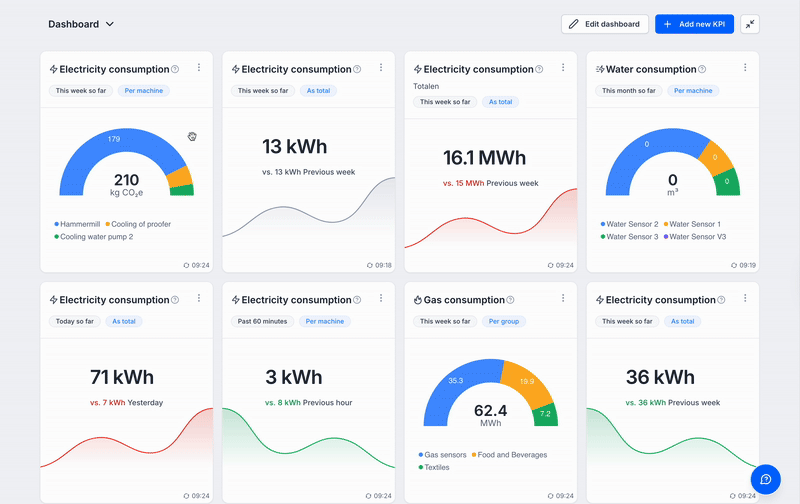The width and height of the screenshot is (800, 504).
Task: Open three-dot menu on Water consumption card
Action: (x=745, y=67)
